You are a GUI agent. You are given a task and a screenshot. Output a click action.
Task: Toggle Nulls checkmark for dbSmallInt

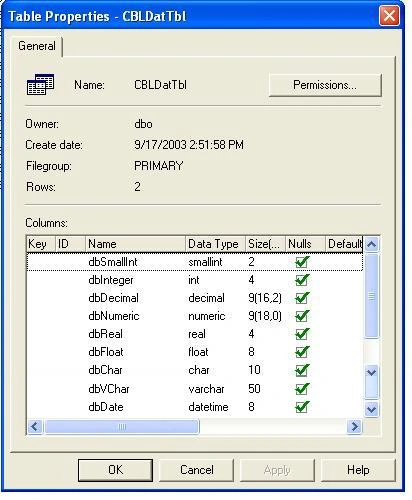click(x=302, y=262)
